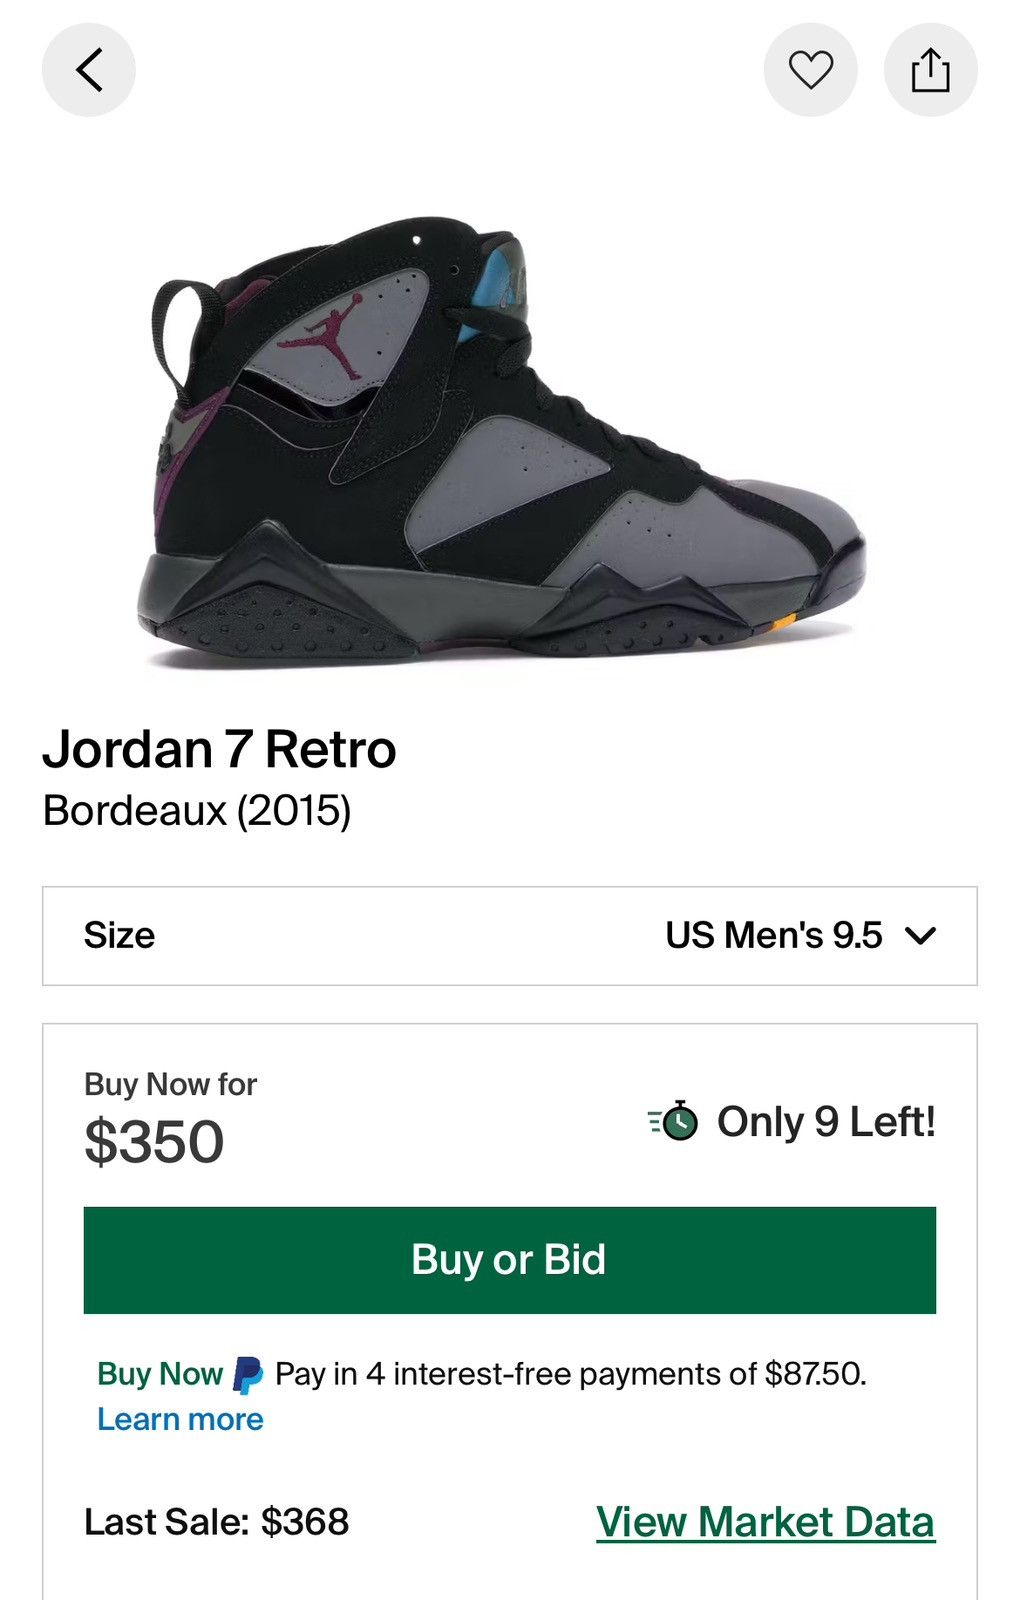Open View Market Data
Image resolution: width=1020 pixels, height=1600 pixels.
(x=765, y=1522)
